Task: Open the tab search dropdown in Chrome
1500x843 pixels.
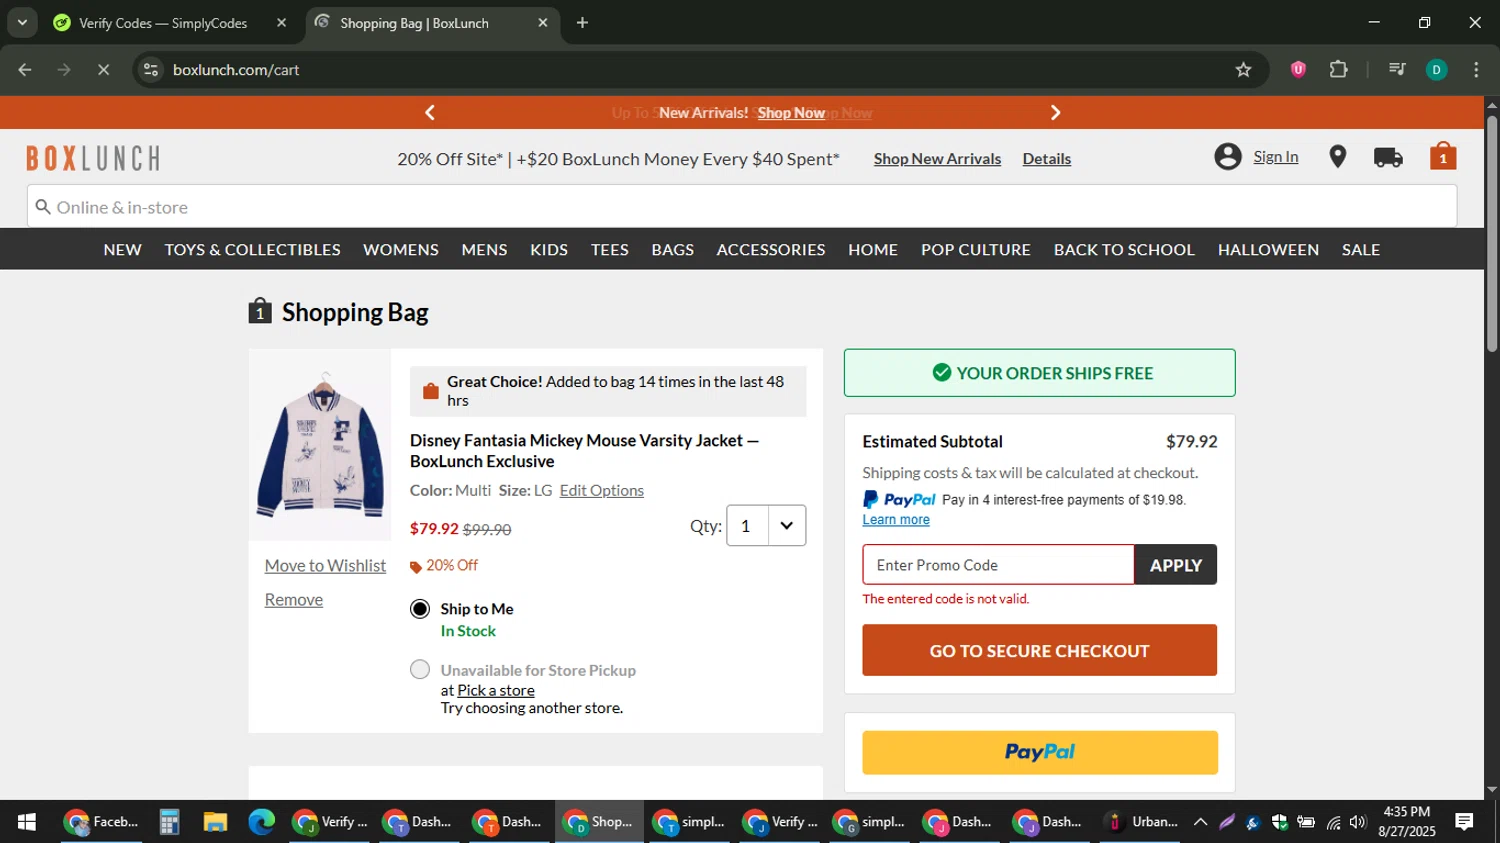Action: click(x=22, y=23)
